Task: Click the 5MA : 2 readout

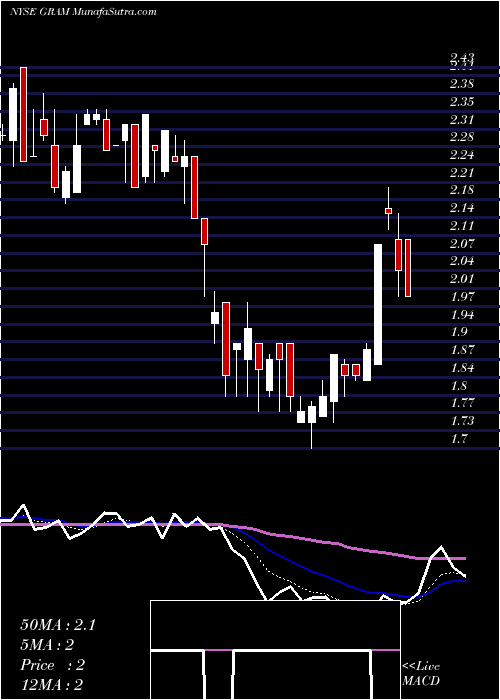Action: click(47, 645)
